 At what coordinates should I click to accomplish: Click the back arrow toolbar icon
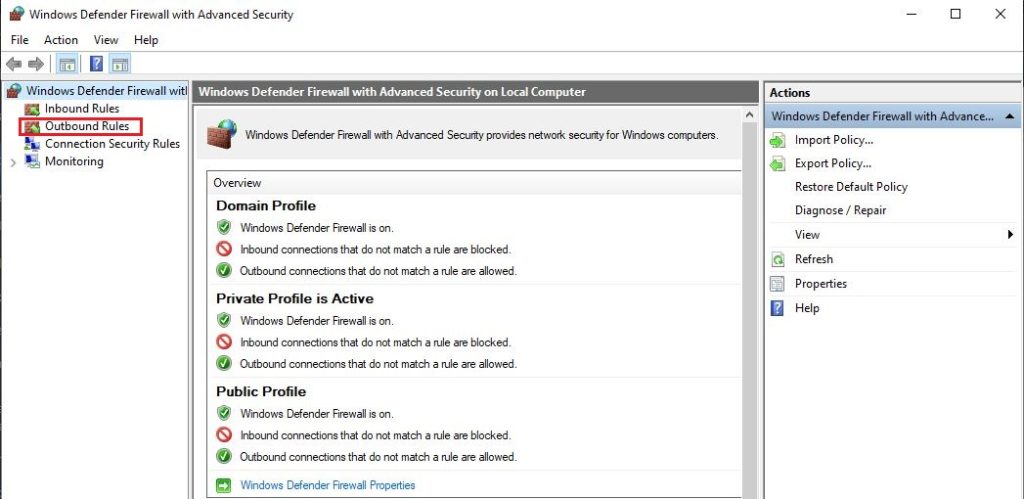(x=14, y=63)
